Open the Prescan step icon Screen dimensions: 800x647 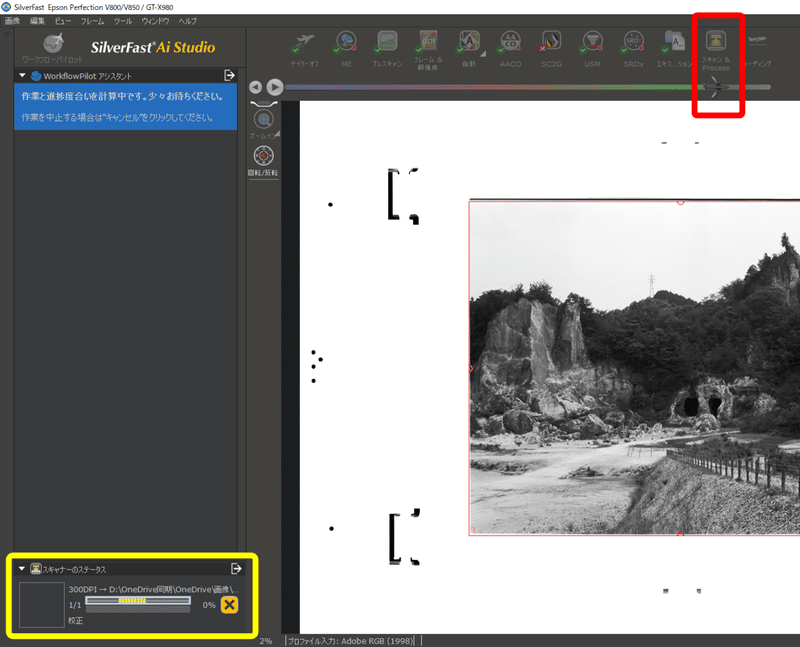387,42
